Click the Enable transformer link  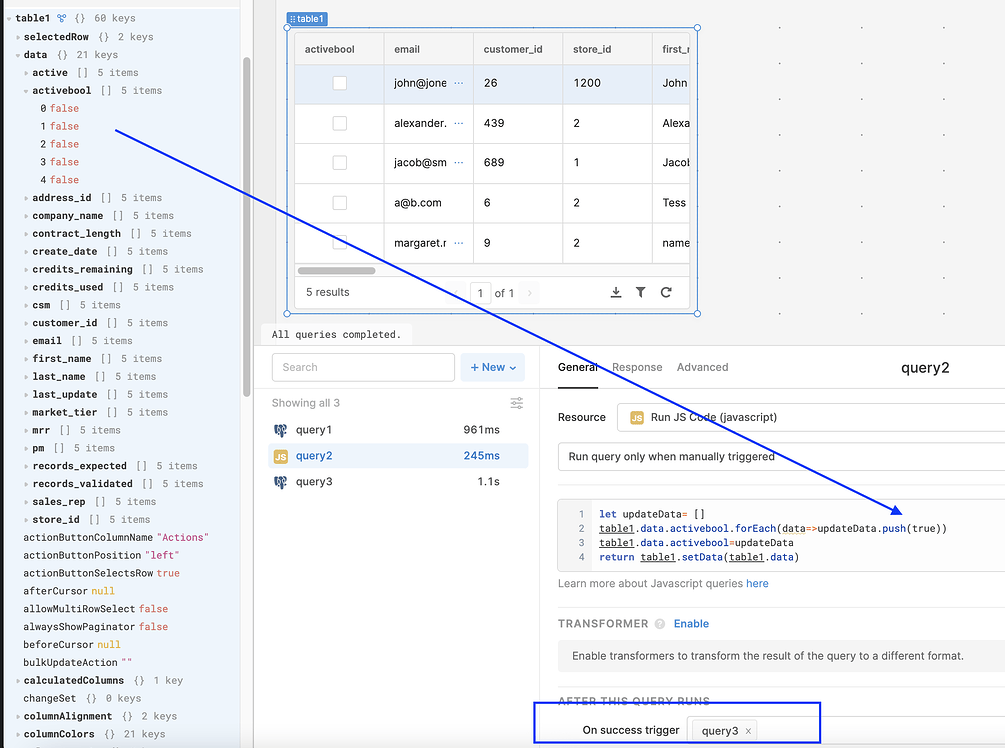691,624
